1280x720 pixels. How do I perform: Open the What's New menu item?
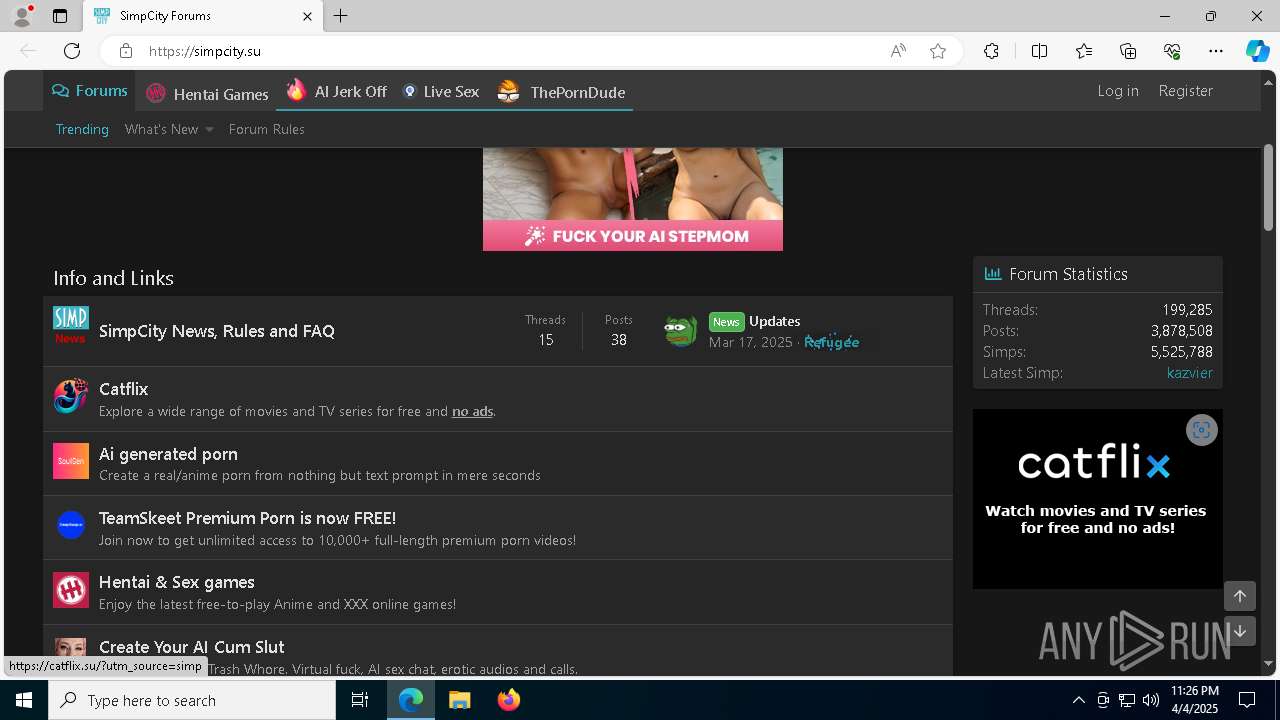pyautogui.click(x=161, y=129)
